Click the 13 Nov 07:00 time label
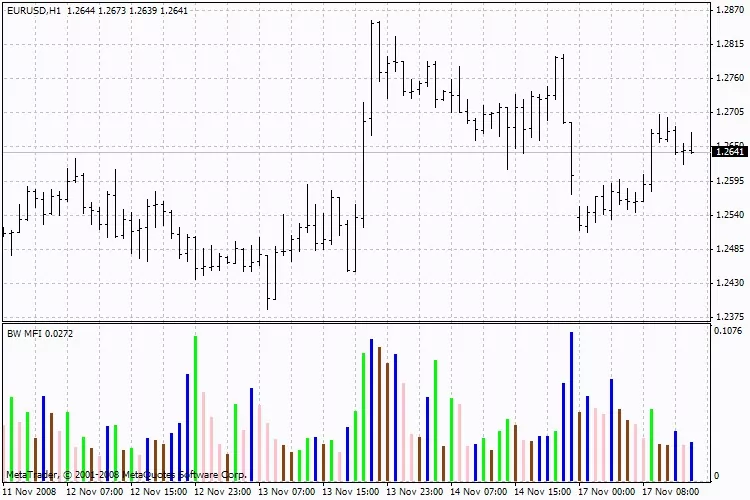 click(287, 492)
